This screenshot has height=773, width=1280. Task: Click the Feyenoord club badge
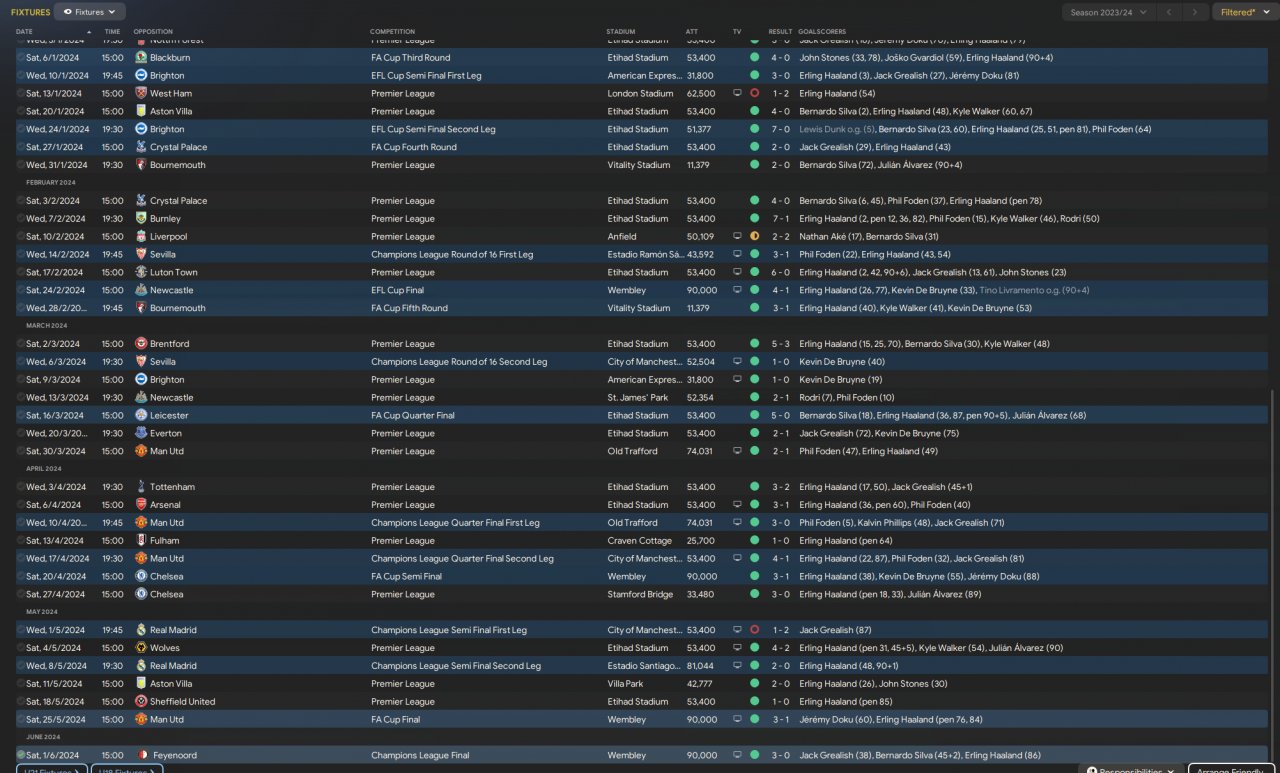[141, 756]
